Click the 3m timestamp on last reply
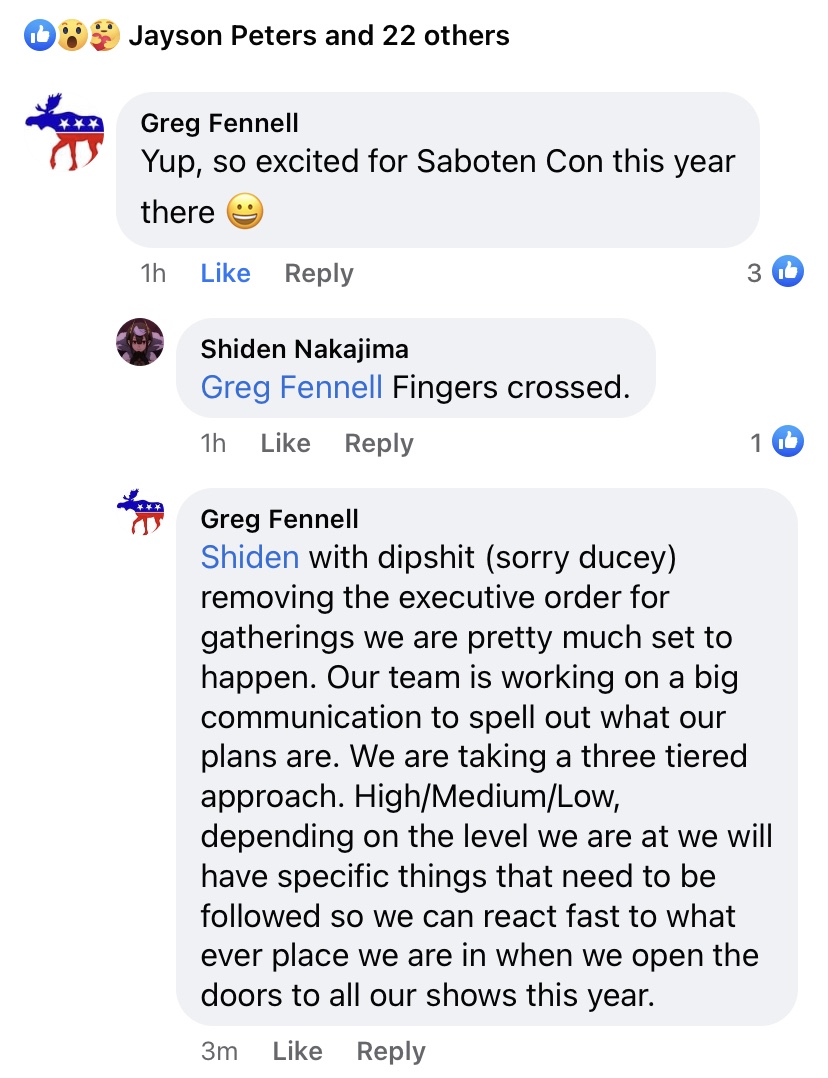828x1078 pixels. click(219, 1051)
